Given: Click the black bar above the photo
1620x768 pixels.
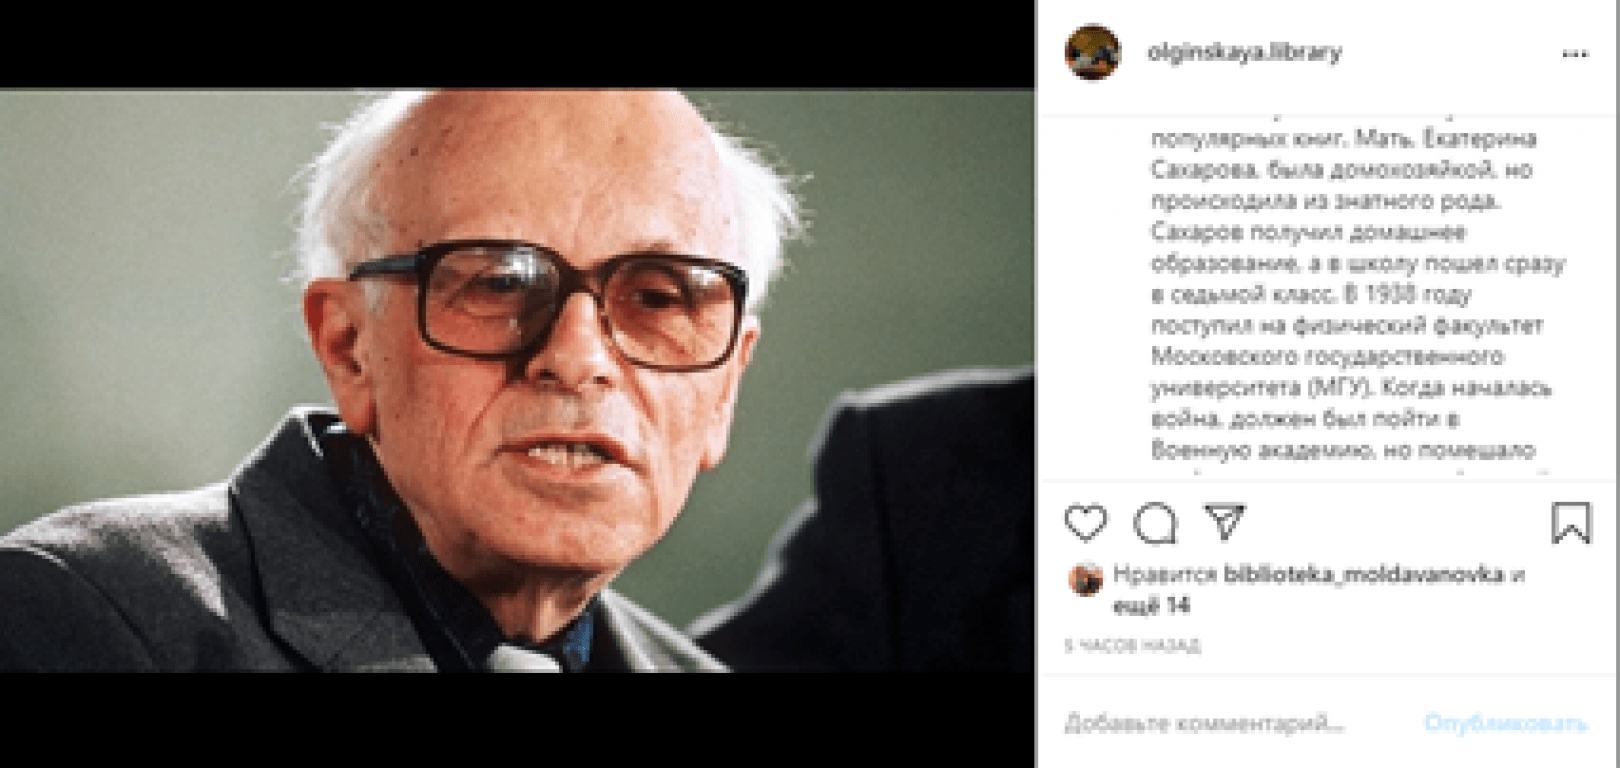Looking at the screenshot, I should [517, 44].
